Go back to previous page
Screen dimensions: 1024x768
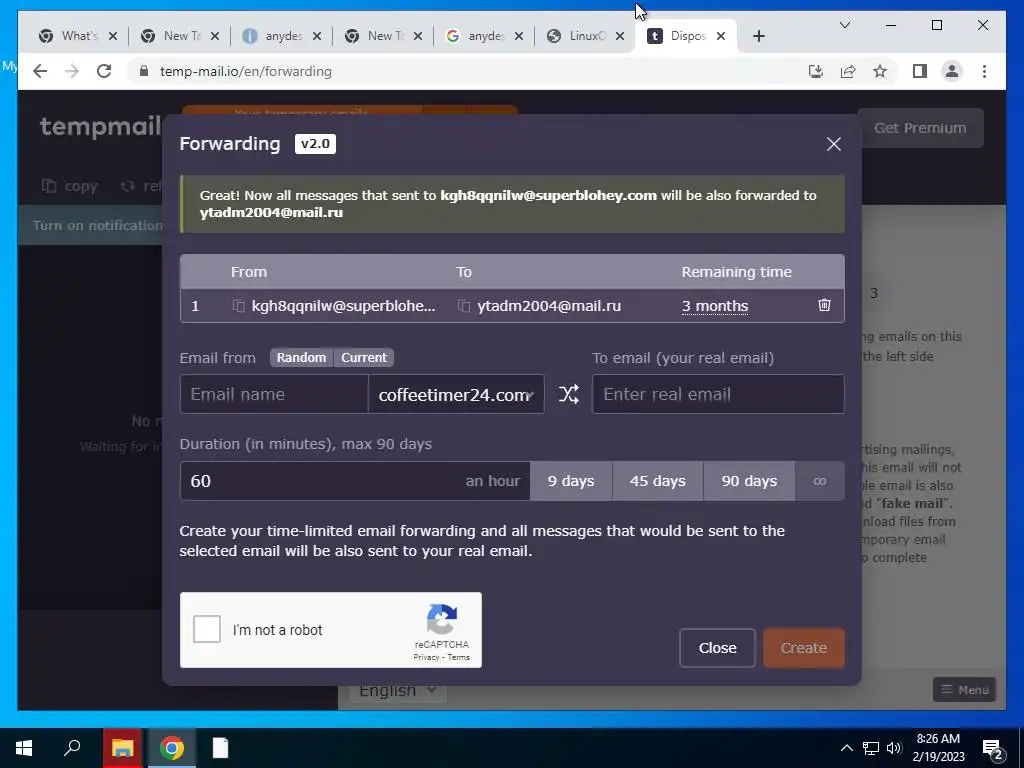point(40,71)
